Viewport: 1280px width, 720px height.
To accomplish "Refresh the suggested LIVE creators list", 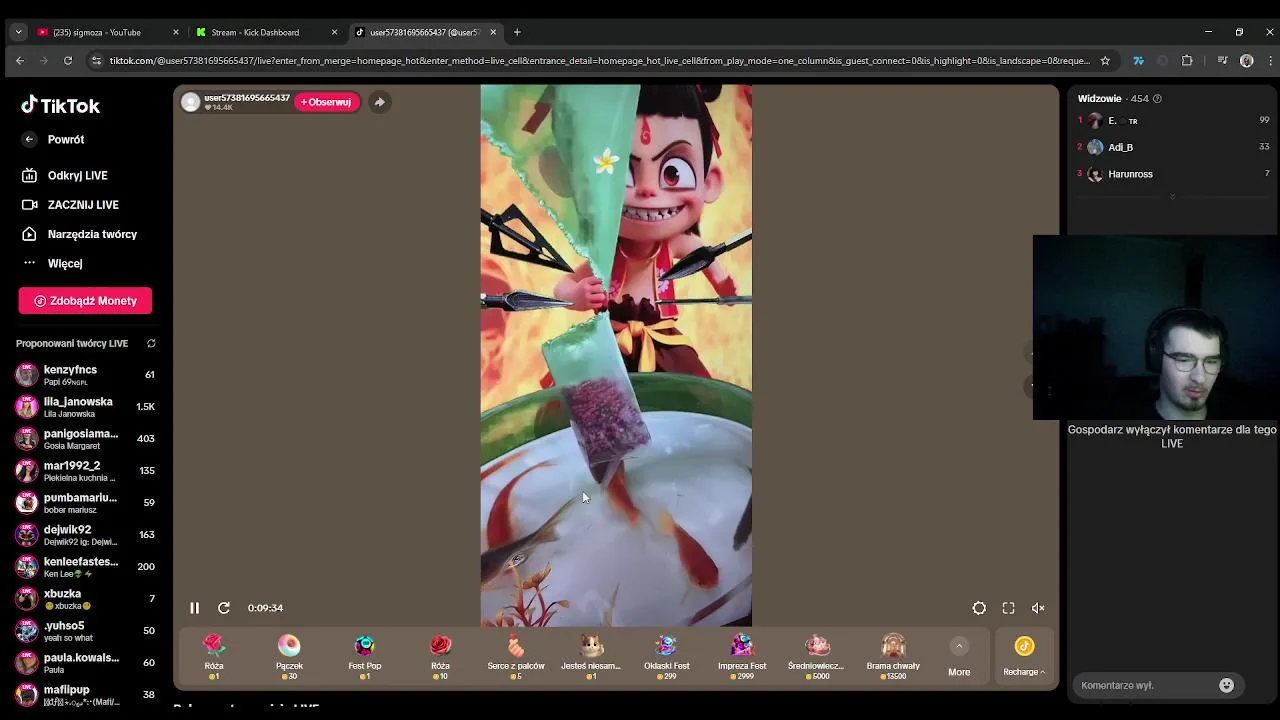I will (151, 343).
